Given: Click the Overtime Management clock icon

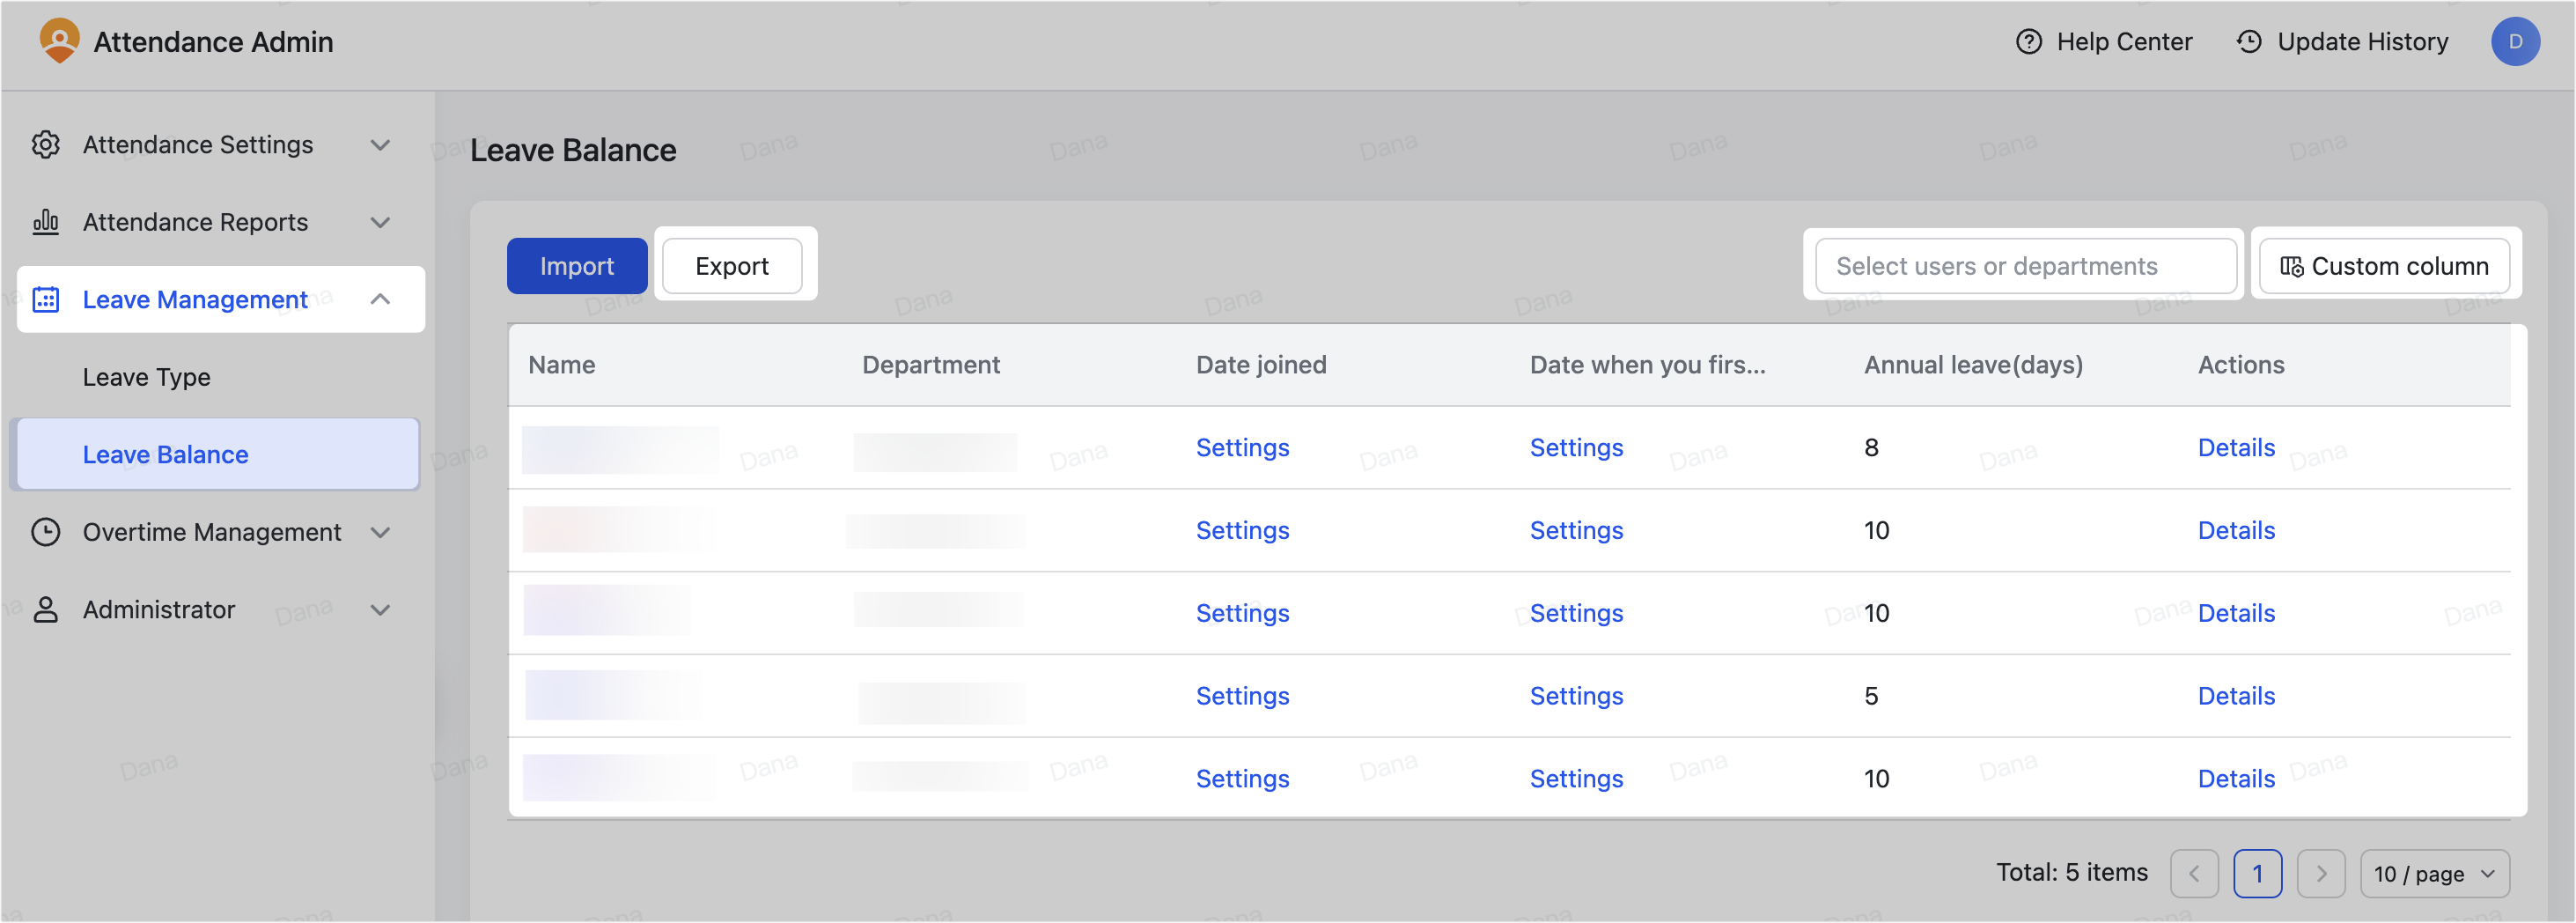Looking at the screenshot, I should (46, 532).
